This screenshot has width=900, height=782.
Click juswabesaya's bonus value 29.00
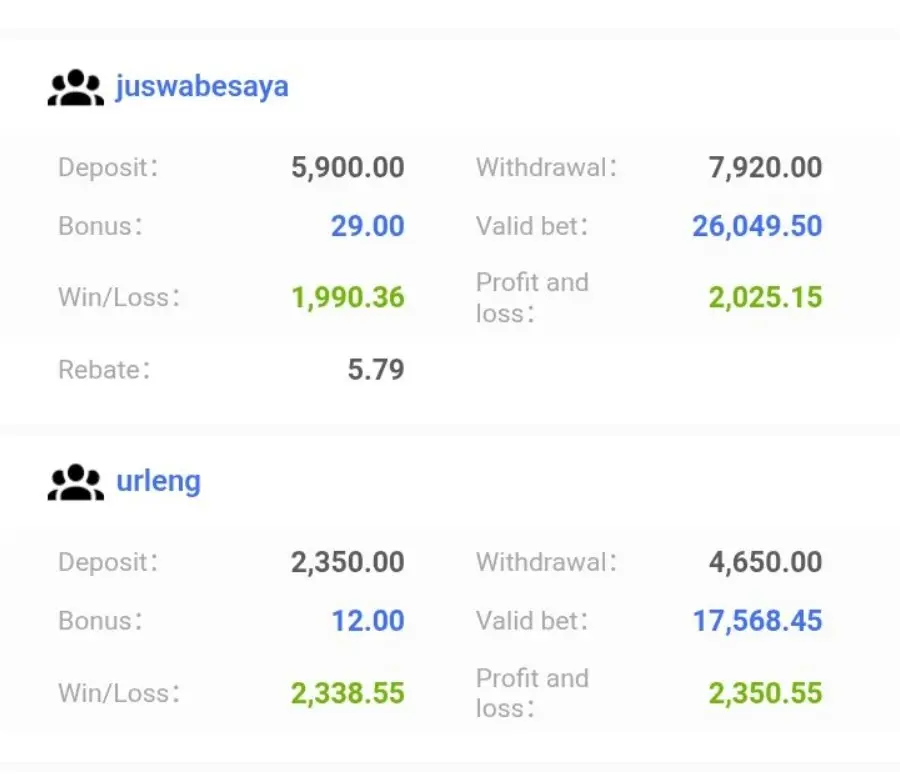[368, 226]
